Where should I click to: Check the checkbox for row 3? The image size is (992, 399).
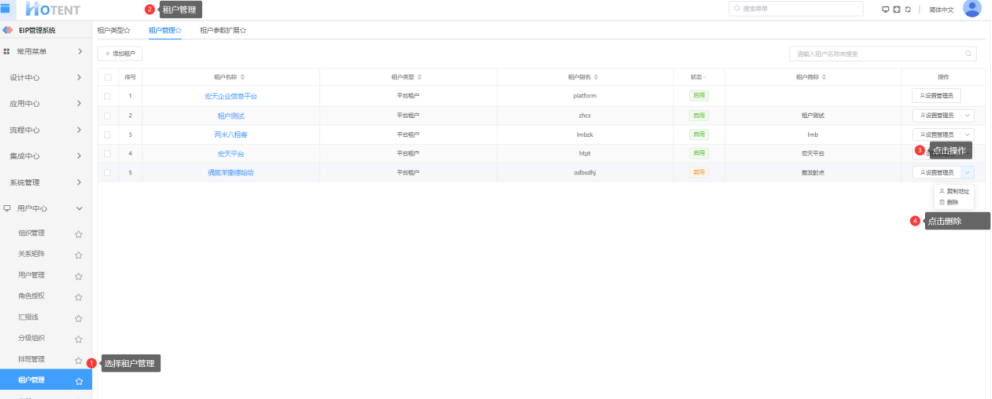pyautogui.click(x=108, y=135)
